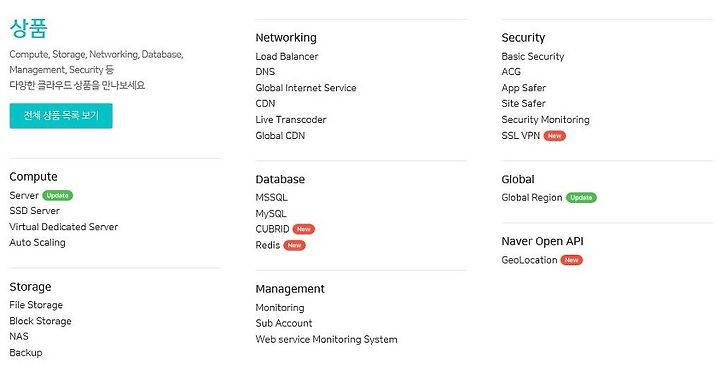Select Sub Account under Management
Viewport: 720px width, 365px height.
click(284, 323)
